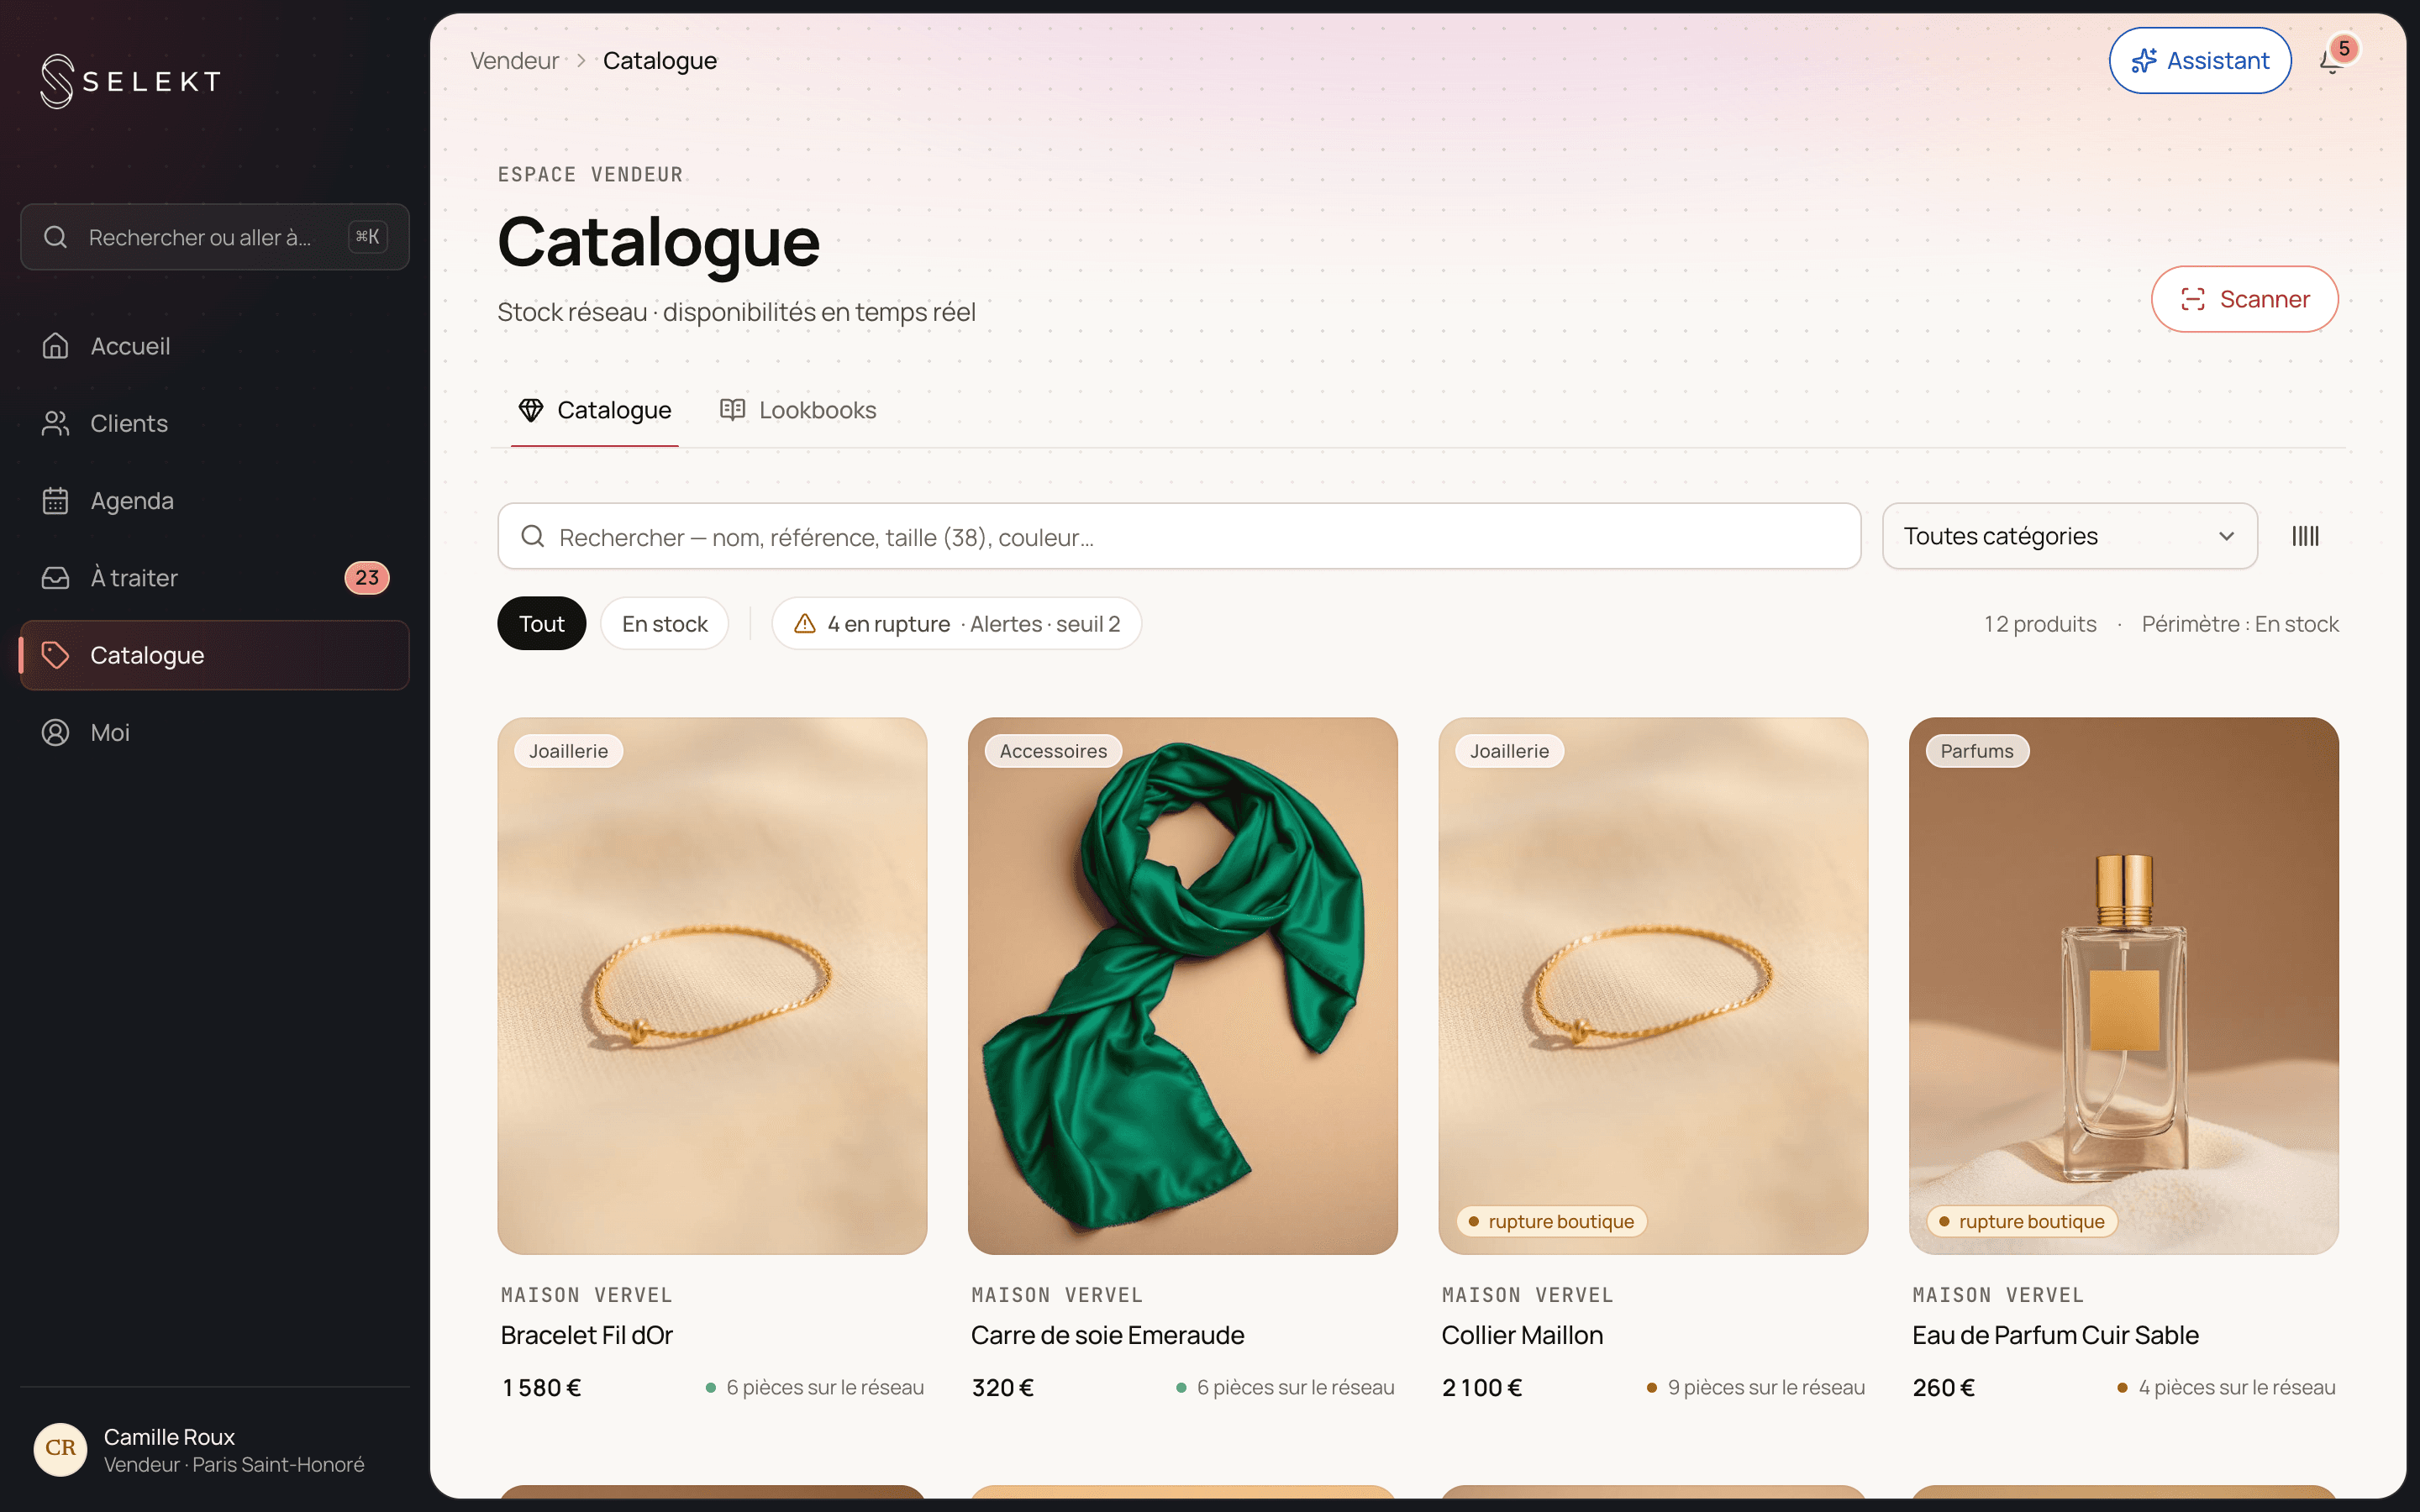Click the SELEKT logo
This screenshot has width=2420, height=1512.
coord(130,81)
